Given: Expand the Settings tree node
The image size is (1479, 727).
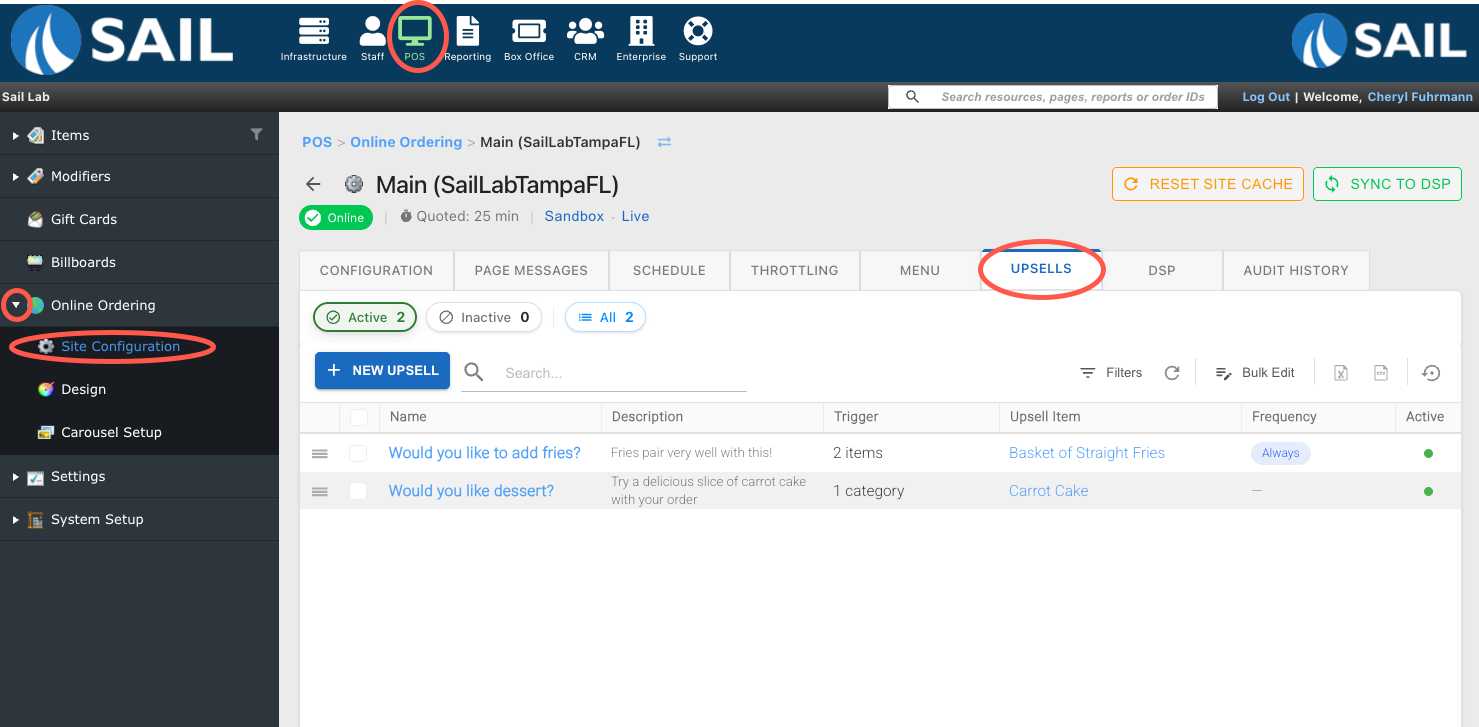Looking at the screenshot, I should pyautogui.click(x=16, y=477).
